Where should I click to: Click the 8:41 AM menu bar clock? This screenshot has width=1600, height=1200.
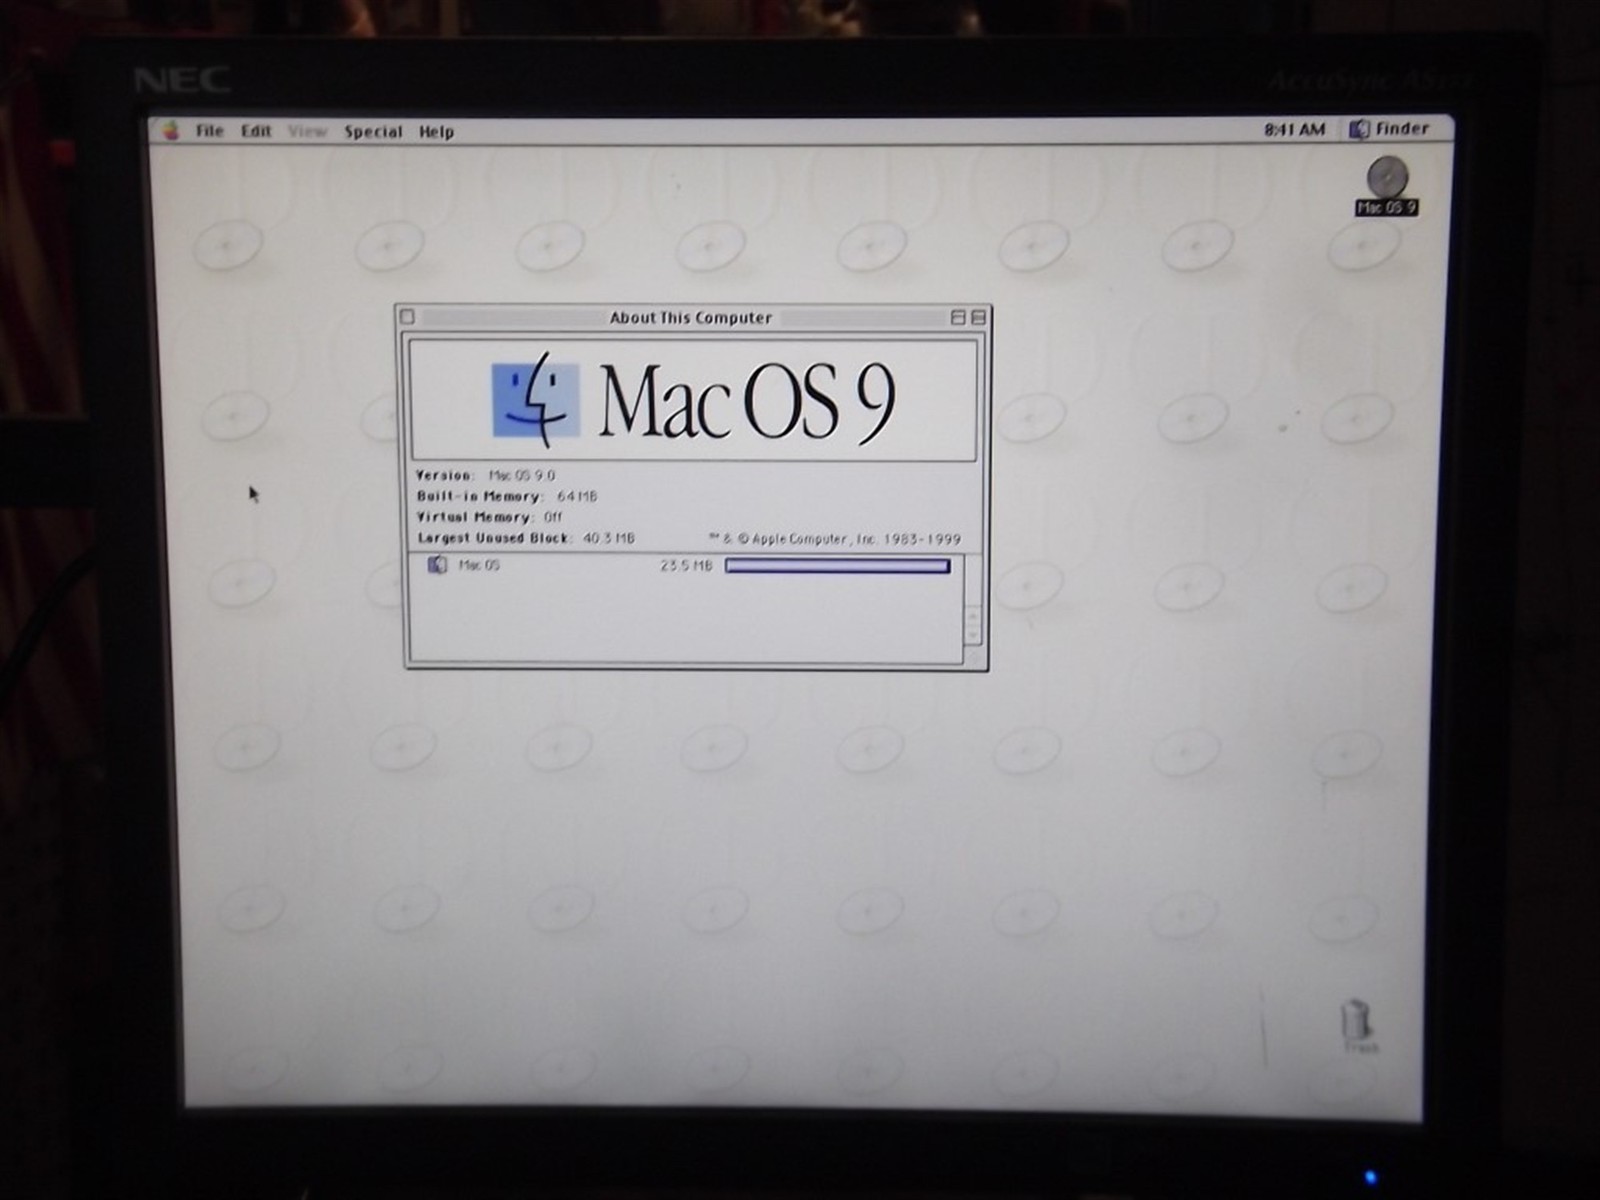pos(1294,129)
